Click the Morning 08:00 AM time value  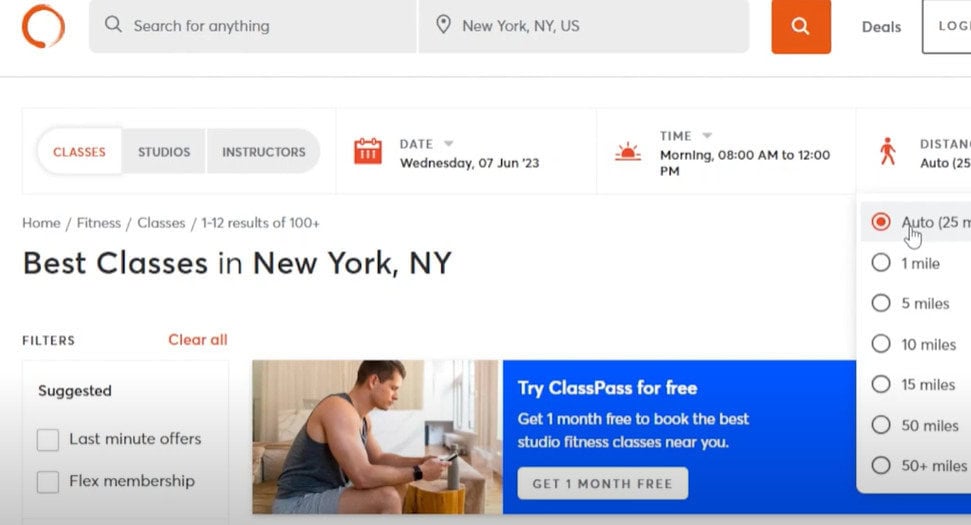point(744,162)
